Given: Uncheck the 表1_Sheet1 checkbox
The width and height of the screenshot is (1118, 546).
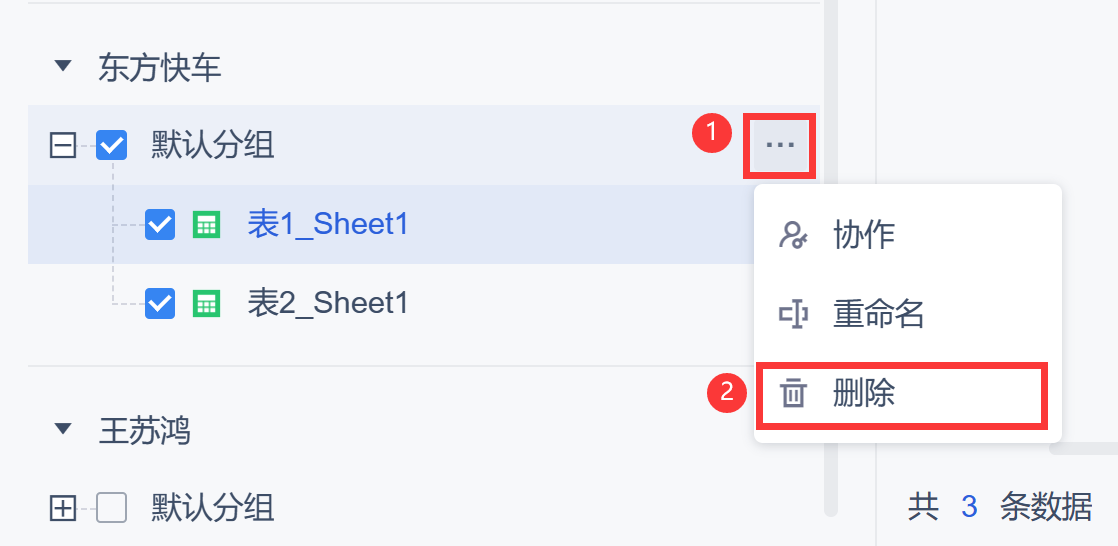Looking at the screenshot, I should click(160, 225).
